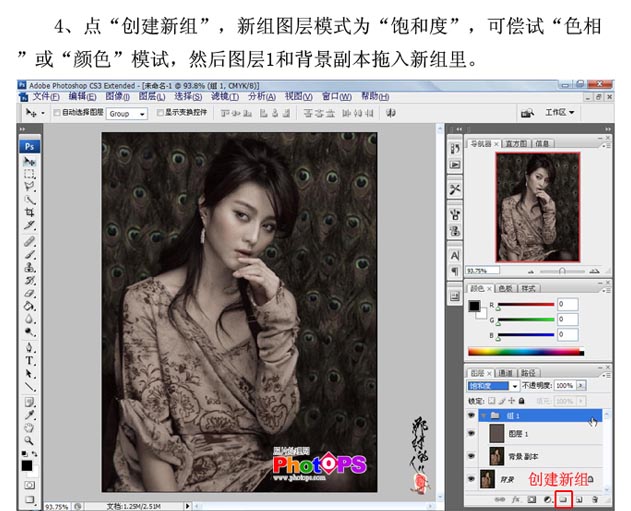Open the Character panel icon in dock
This screenshot has height=511, width=631.
(x=455, y=256)
